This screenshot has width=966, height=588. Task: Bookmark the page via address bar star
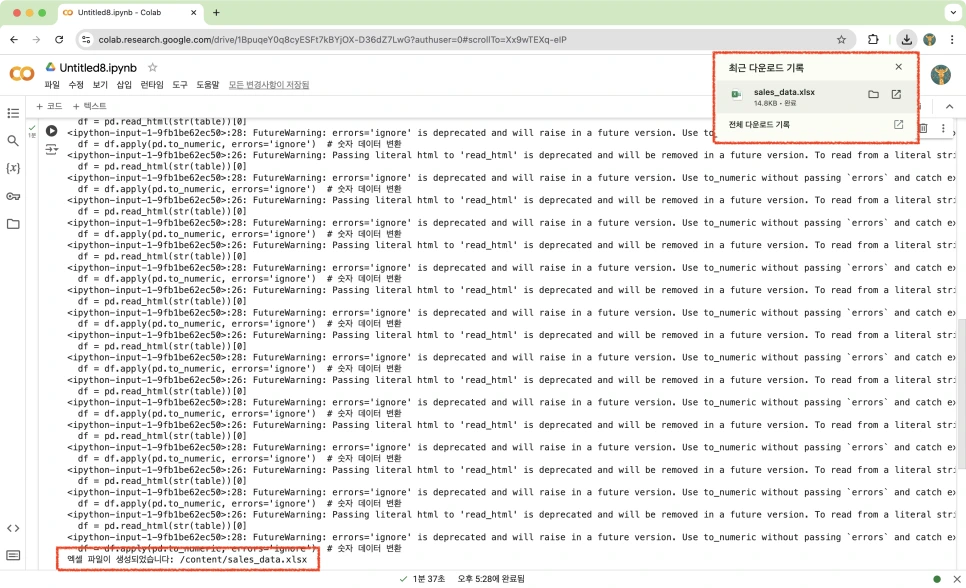click(x=840, y=39)
